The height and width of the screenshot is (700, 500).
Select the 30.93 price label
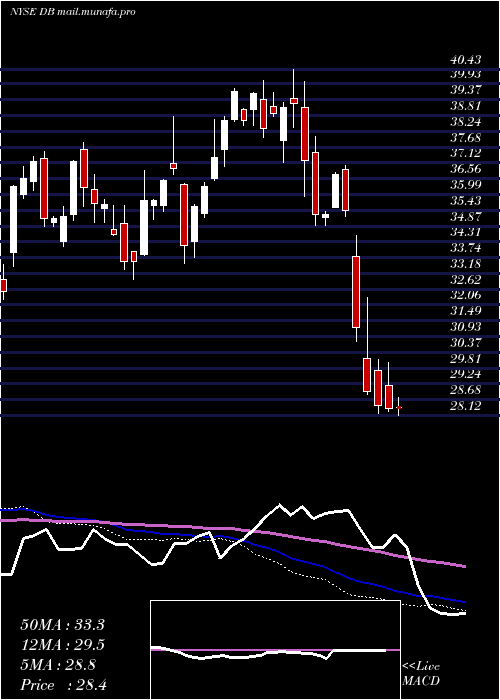point(465,327)
